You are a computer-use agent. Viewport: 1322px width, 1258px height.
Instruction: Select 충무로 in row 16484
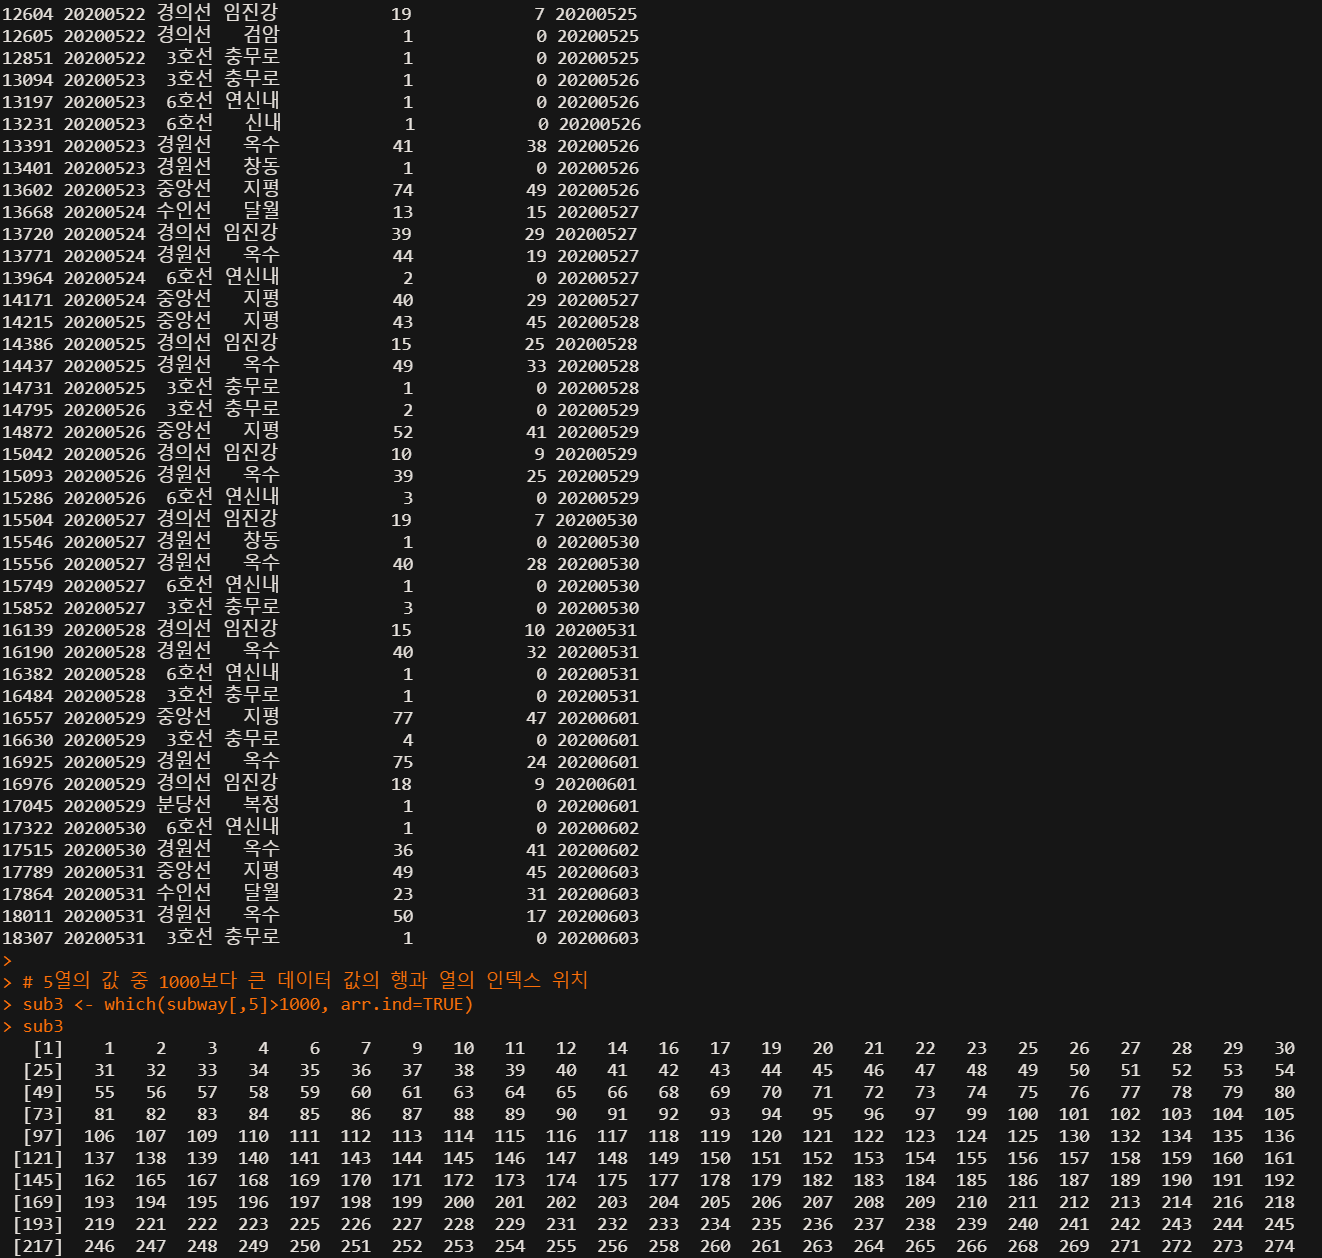(252, 696)
